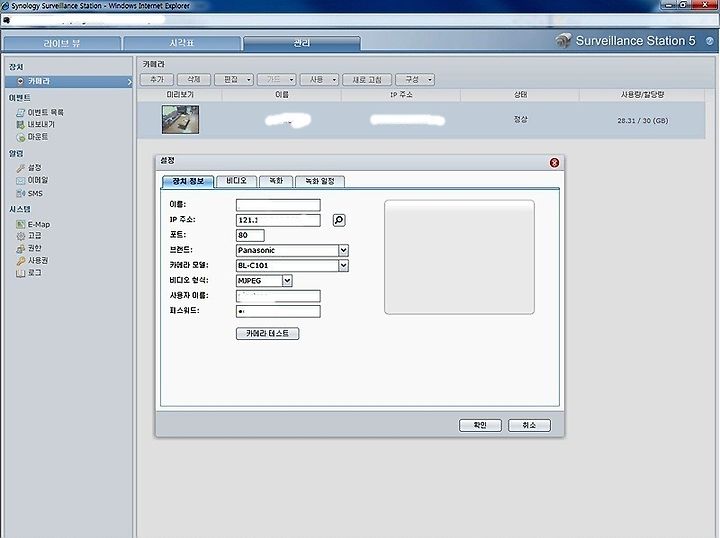Click the 상태 column header

tap(520, 95)
